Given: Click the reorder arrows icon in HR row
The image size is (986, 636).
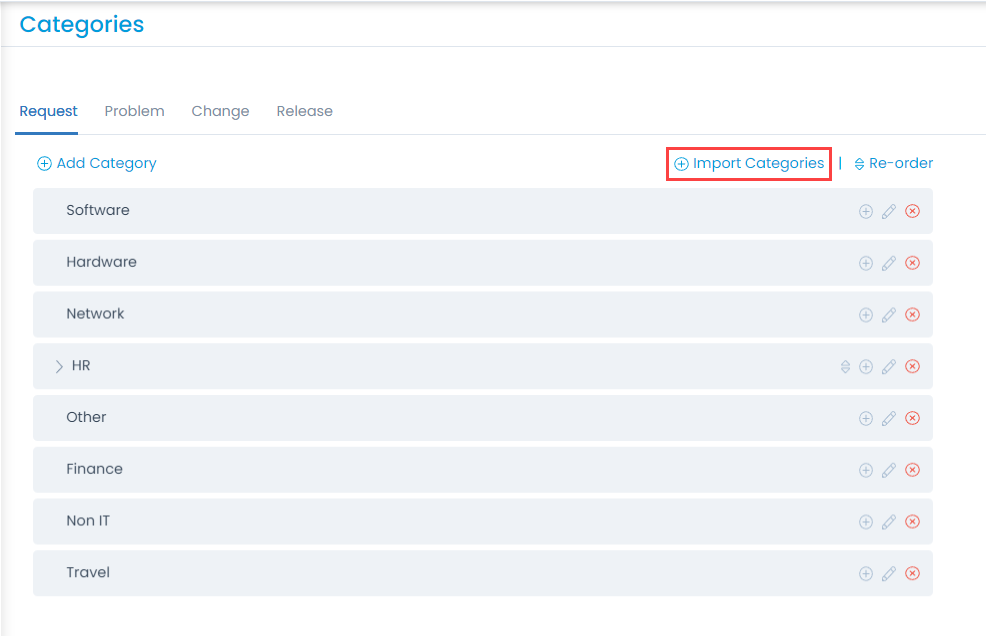Looking at the screenshot, I should pos(845,367).
